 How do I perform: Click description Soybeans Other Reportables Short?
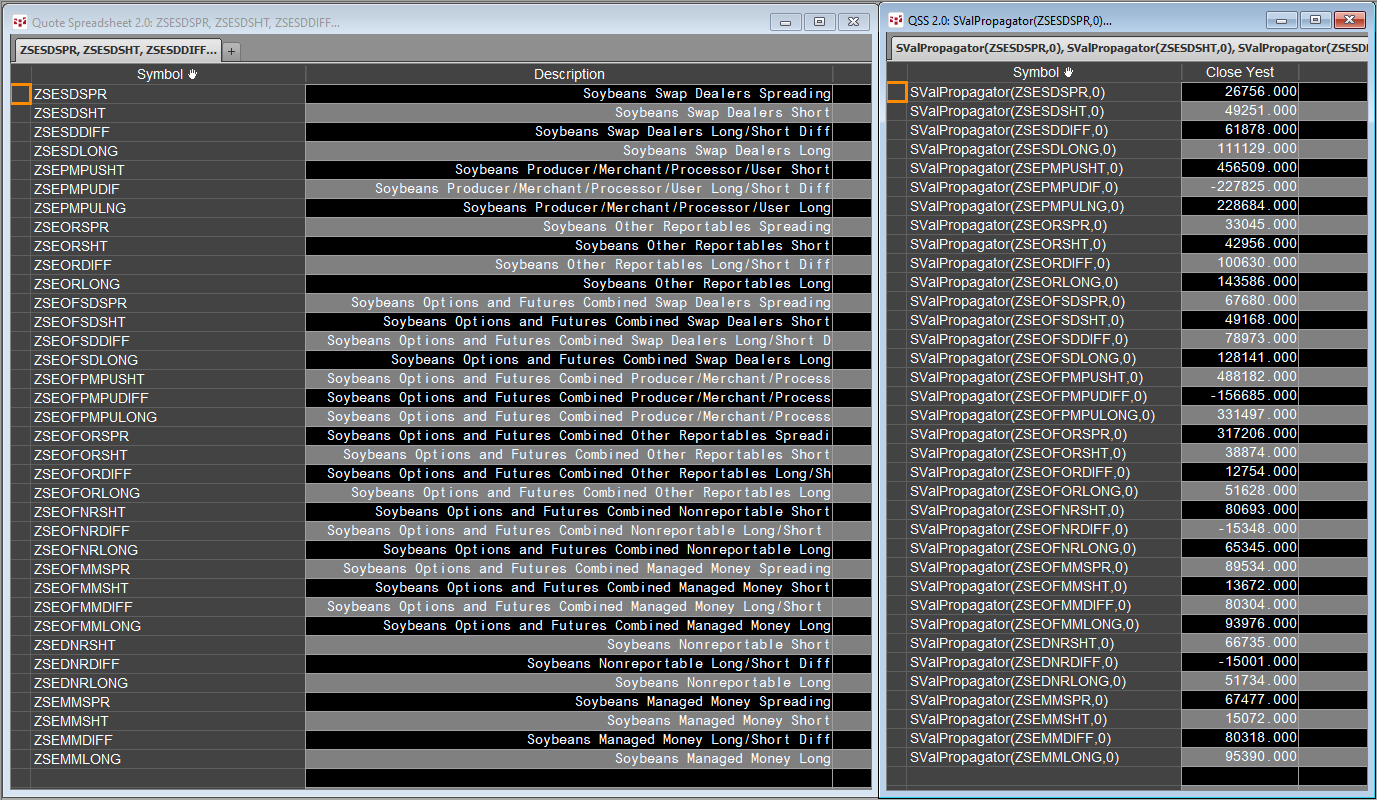569,246
